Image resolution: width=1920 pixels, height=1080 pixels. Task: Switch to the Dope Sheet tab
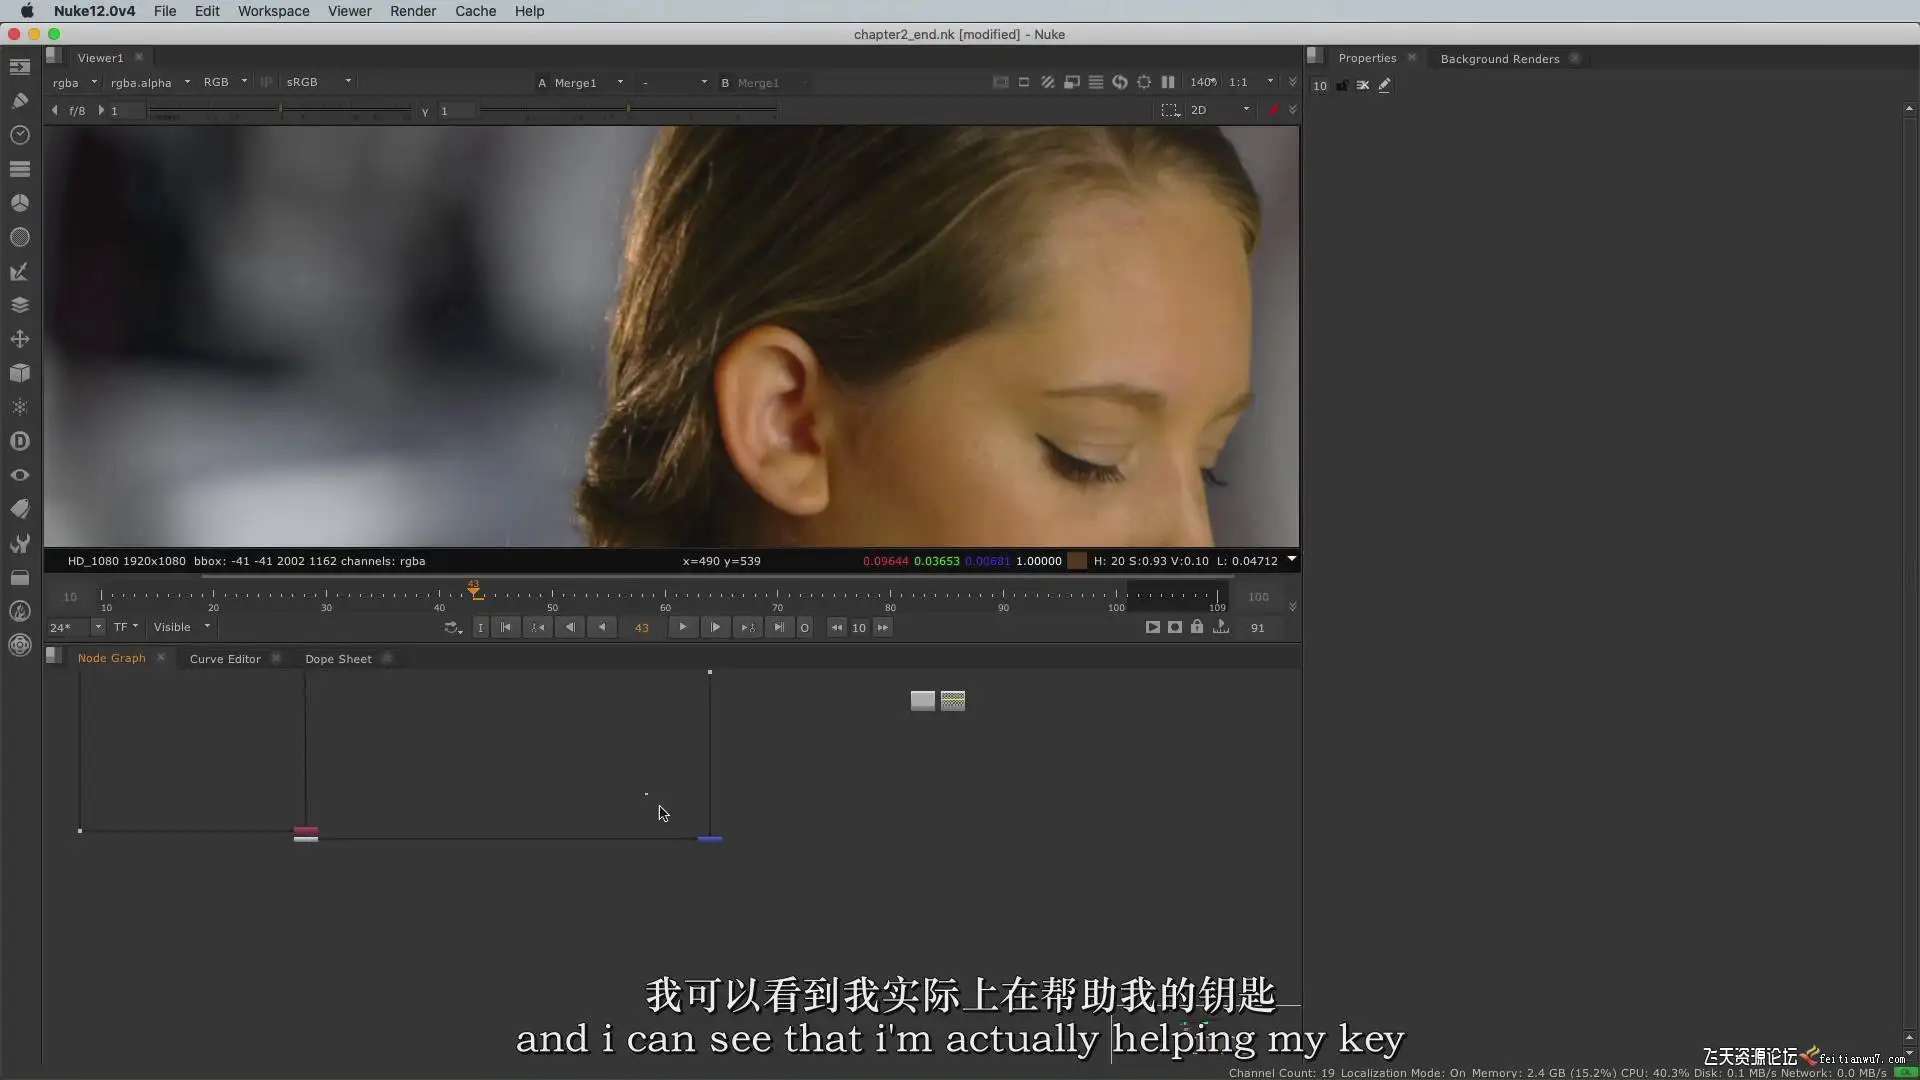(x=338, y=659)
